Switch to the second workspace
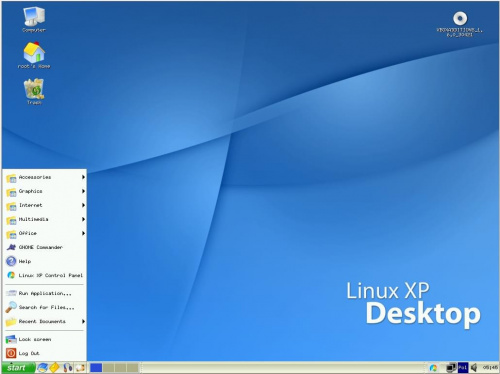This screenshot has width=500, height=374. pyautogui.click(x=108, y=368)
